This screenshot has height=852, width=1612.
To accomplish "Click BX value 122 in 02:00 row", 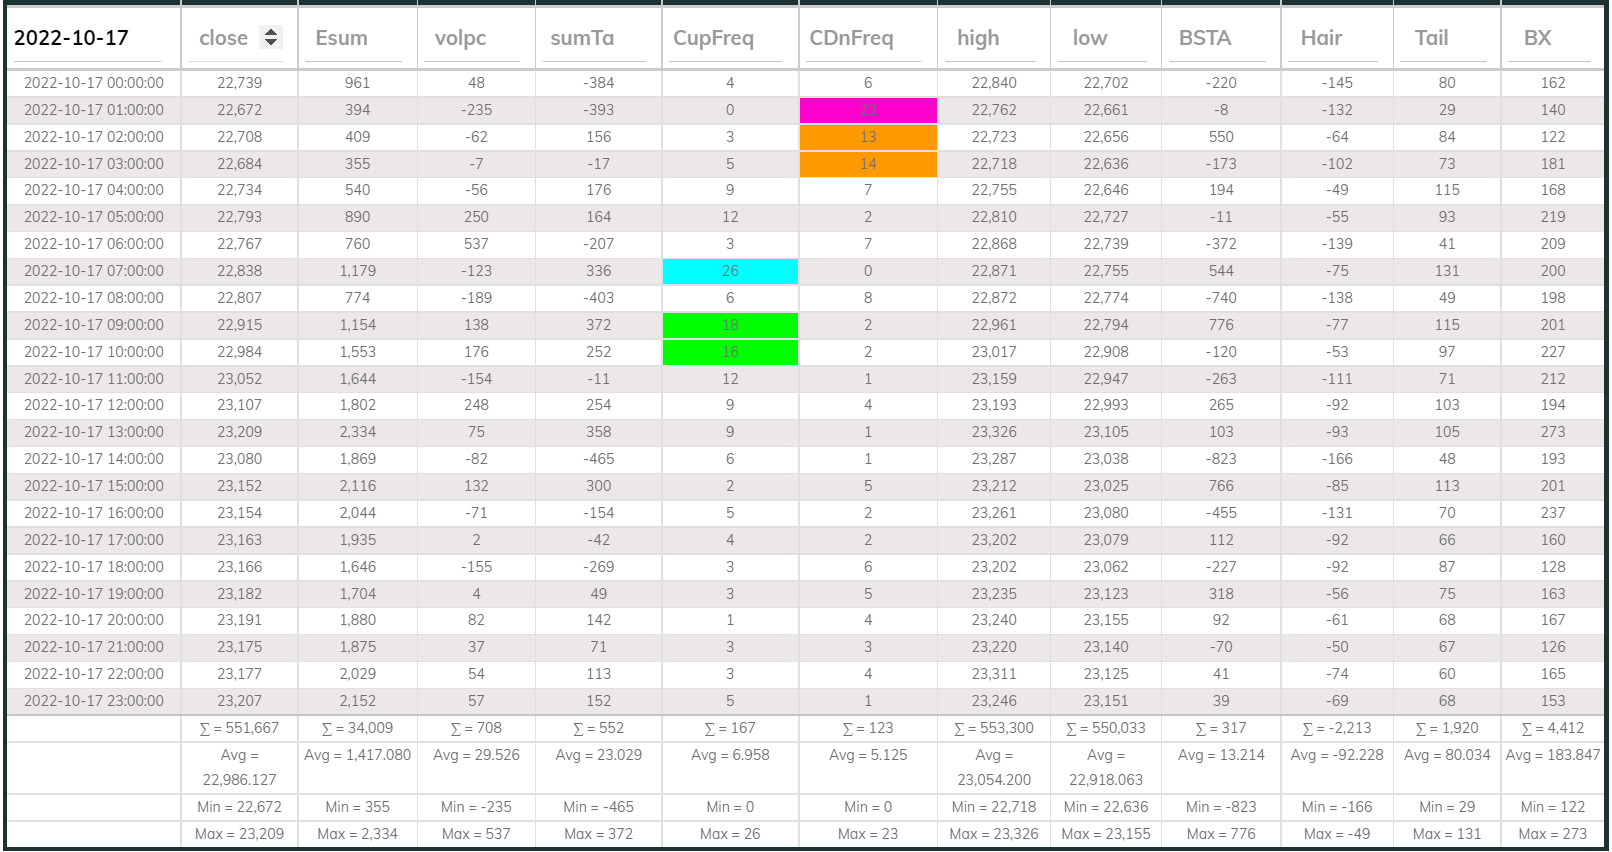I will click(x=1553, y=137).
